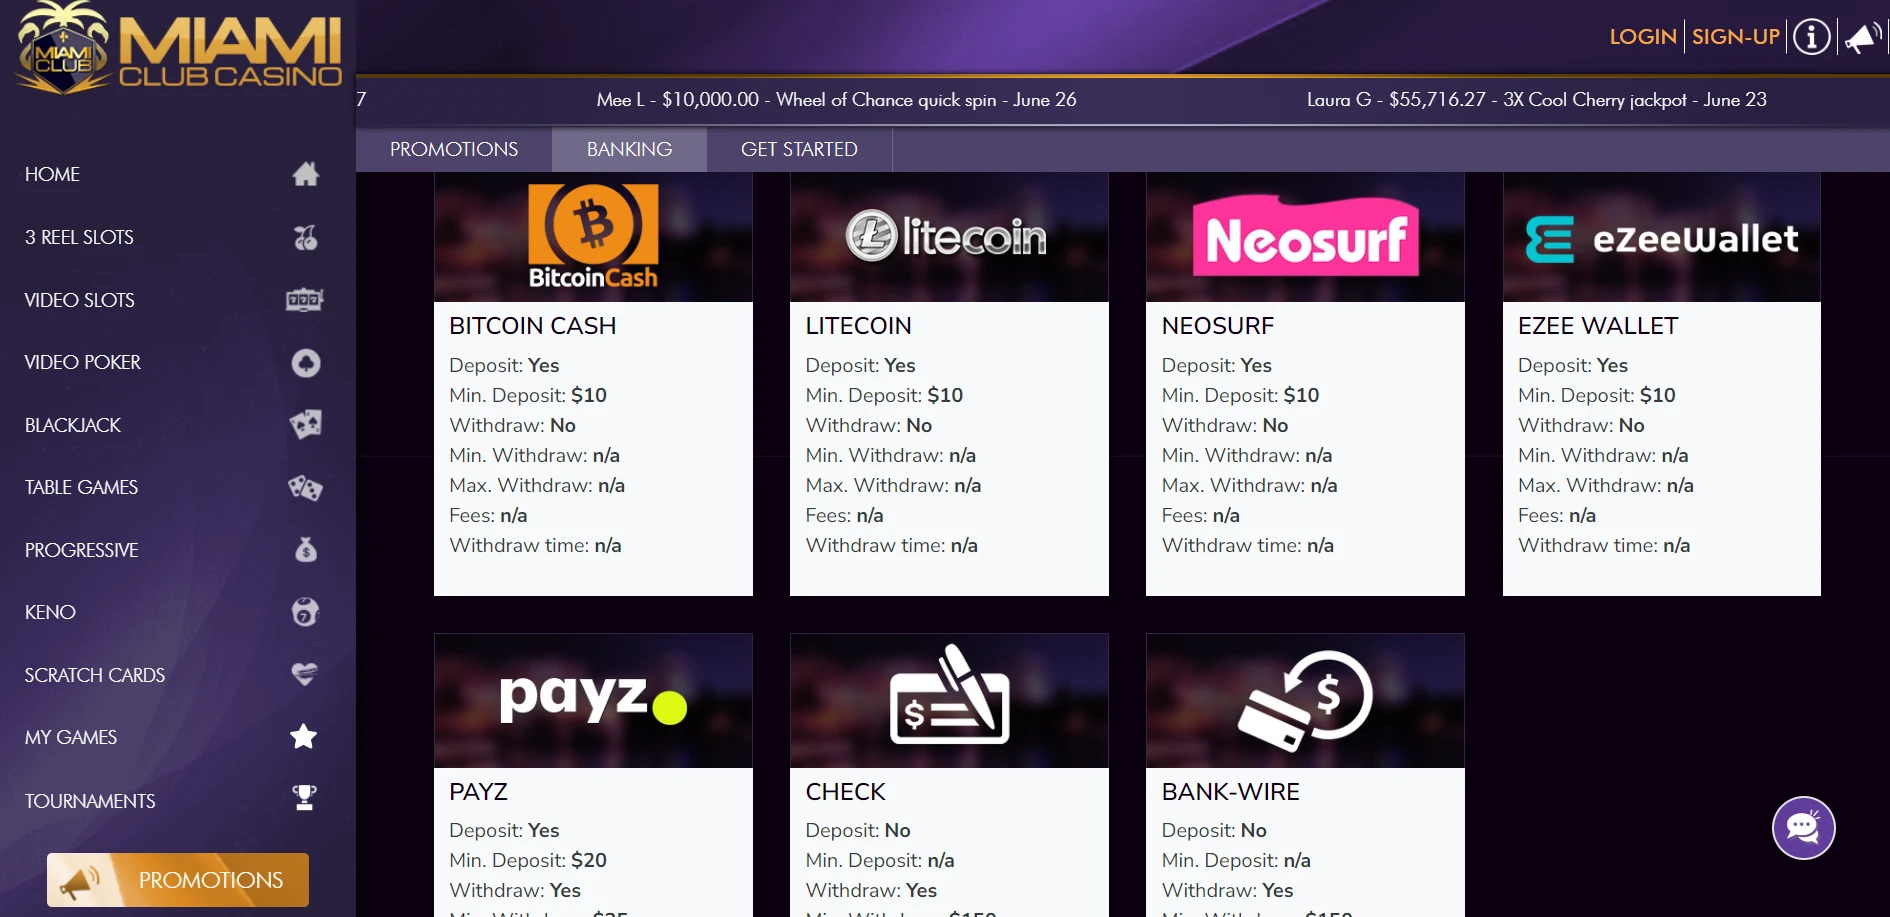Viewport: 1890px width, 917px height.
Task: Click the 3 Reel Slots cherries icon
Action: (306, 237)
